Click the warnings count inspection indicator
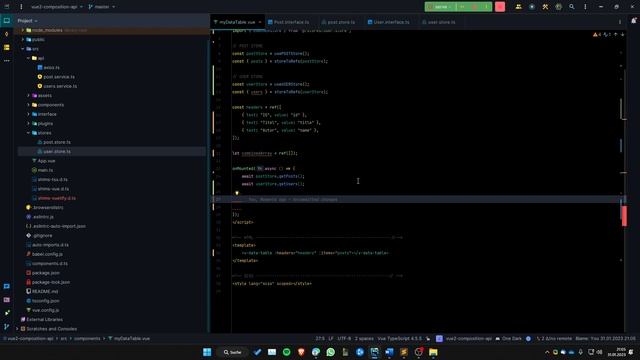This screenshot has width=640, height=360. (597, 35)
